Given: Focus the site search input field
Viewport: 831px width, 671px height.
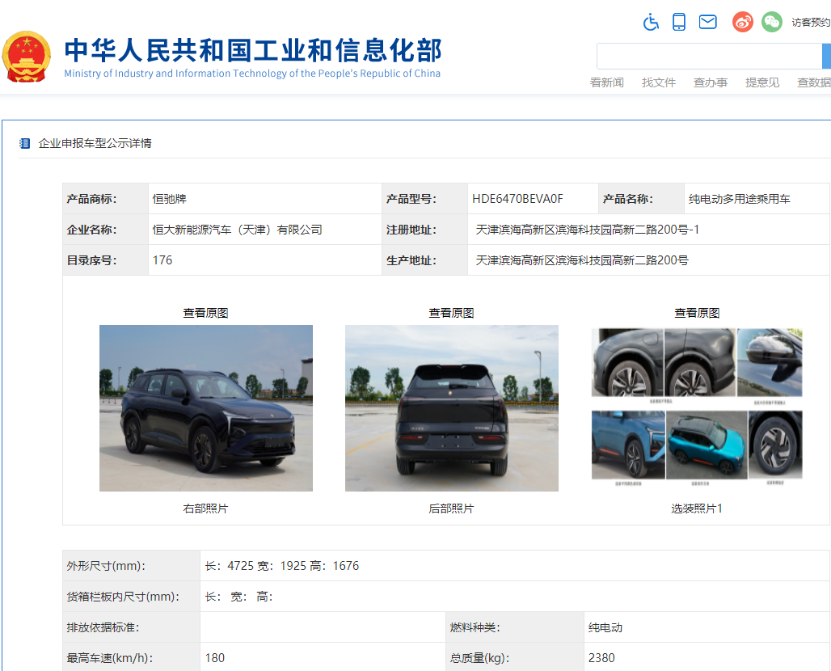Looking at the screenshot, I should point(709,56).
